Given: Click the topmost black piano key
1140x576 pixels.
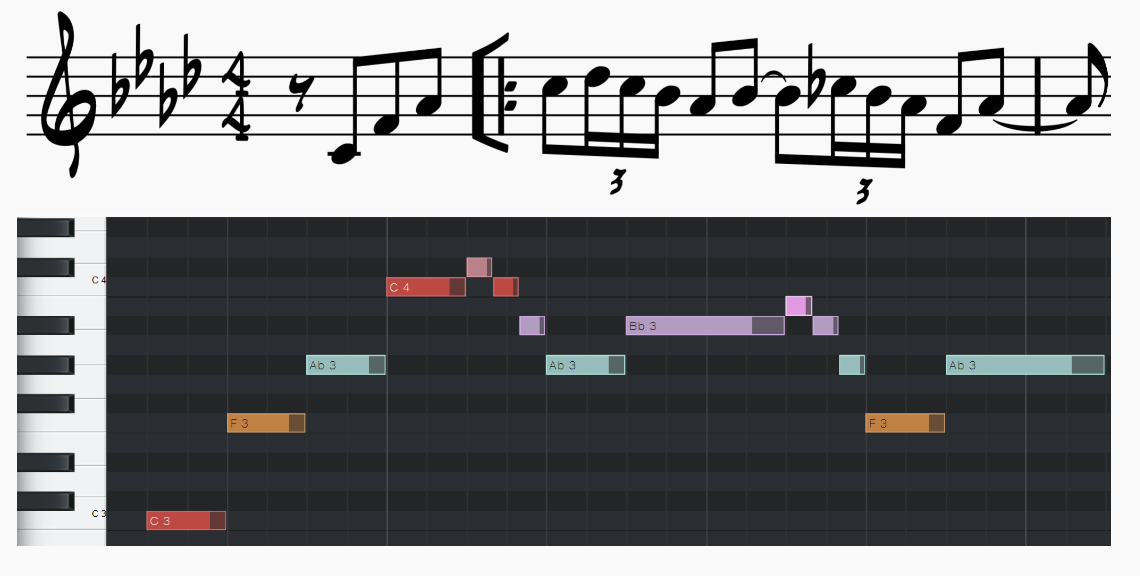Looking at the screenshot, I should click(x=46, y=228).
